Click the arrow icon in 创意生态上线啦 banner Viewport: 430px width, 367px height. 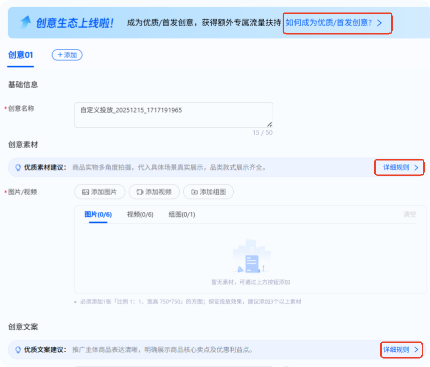point(25,22)
